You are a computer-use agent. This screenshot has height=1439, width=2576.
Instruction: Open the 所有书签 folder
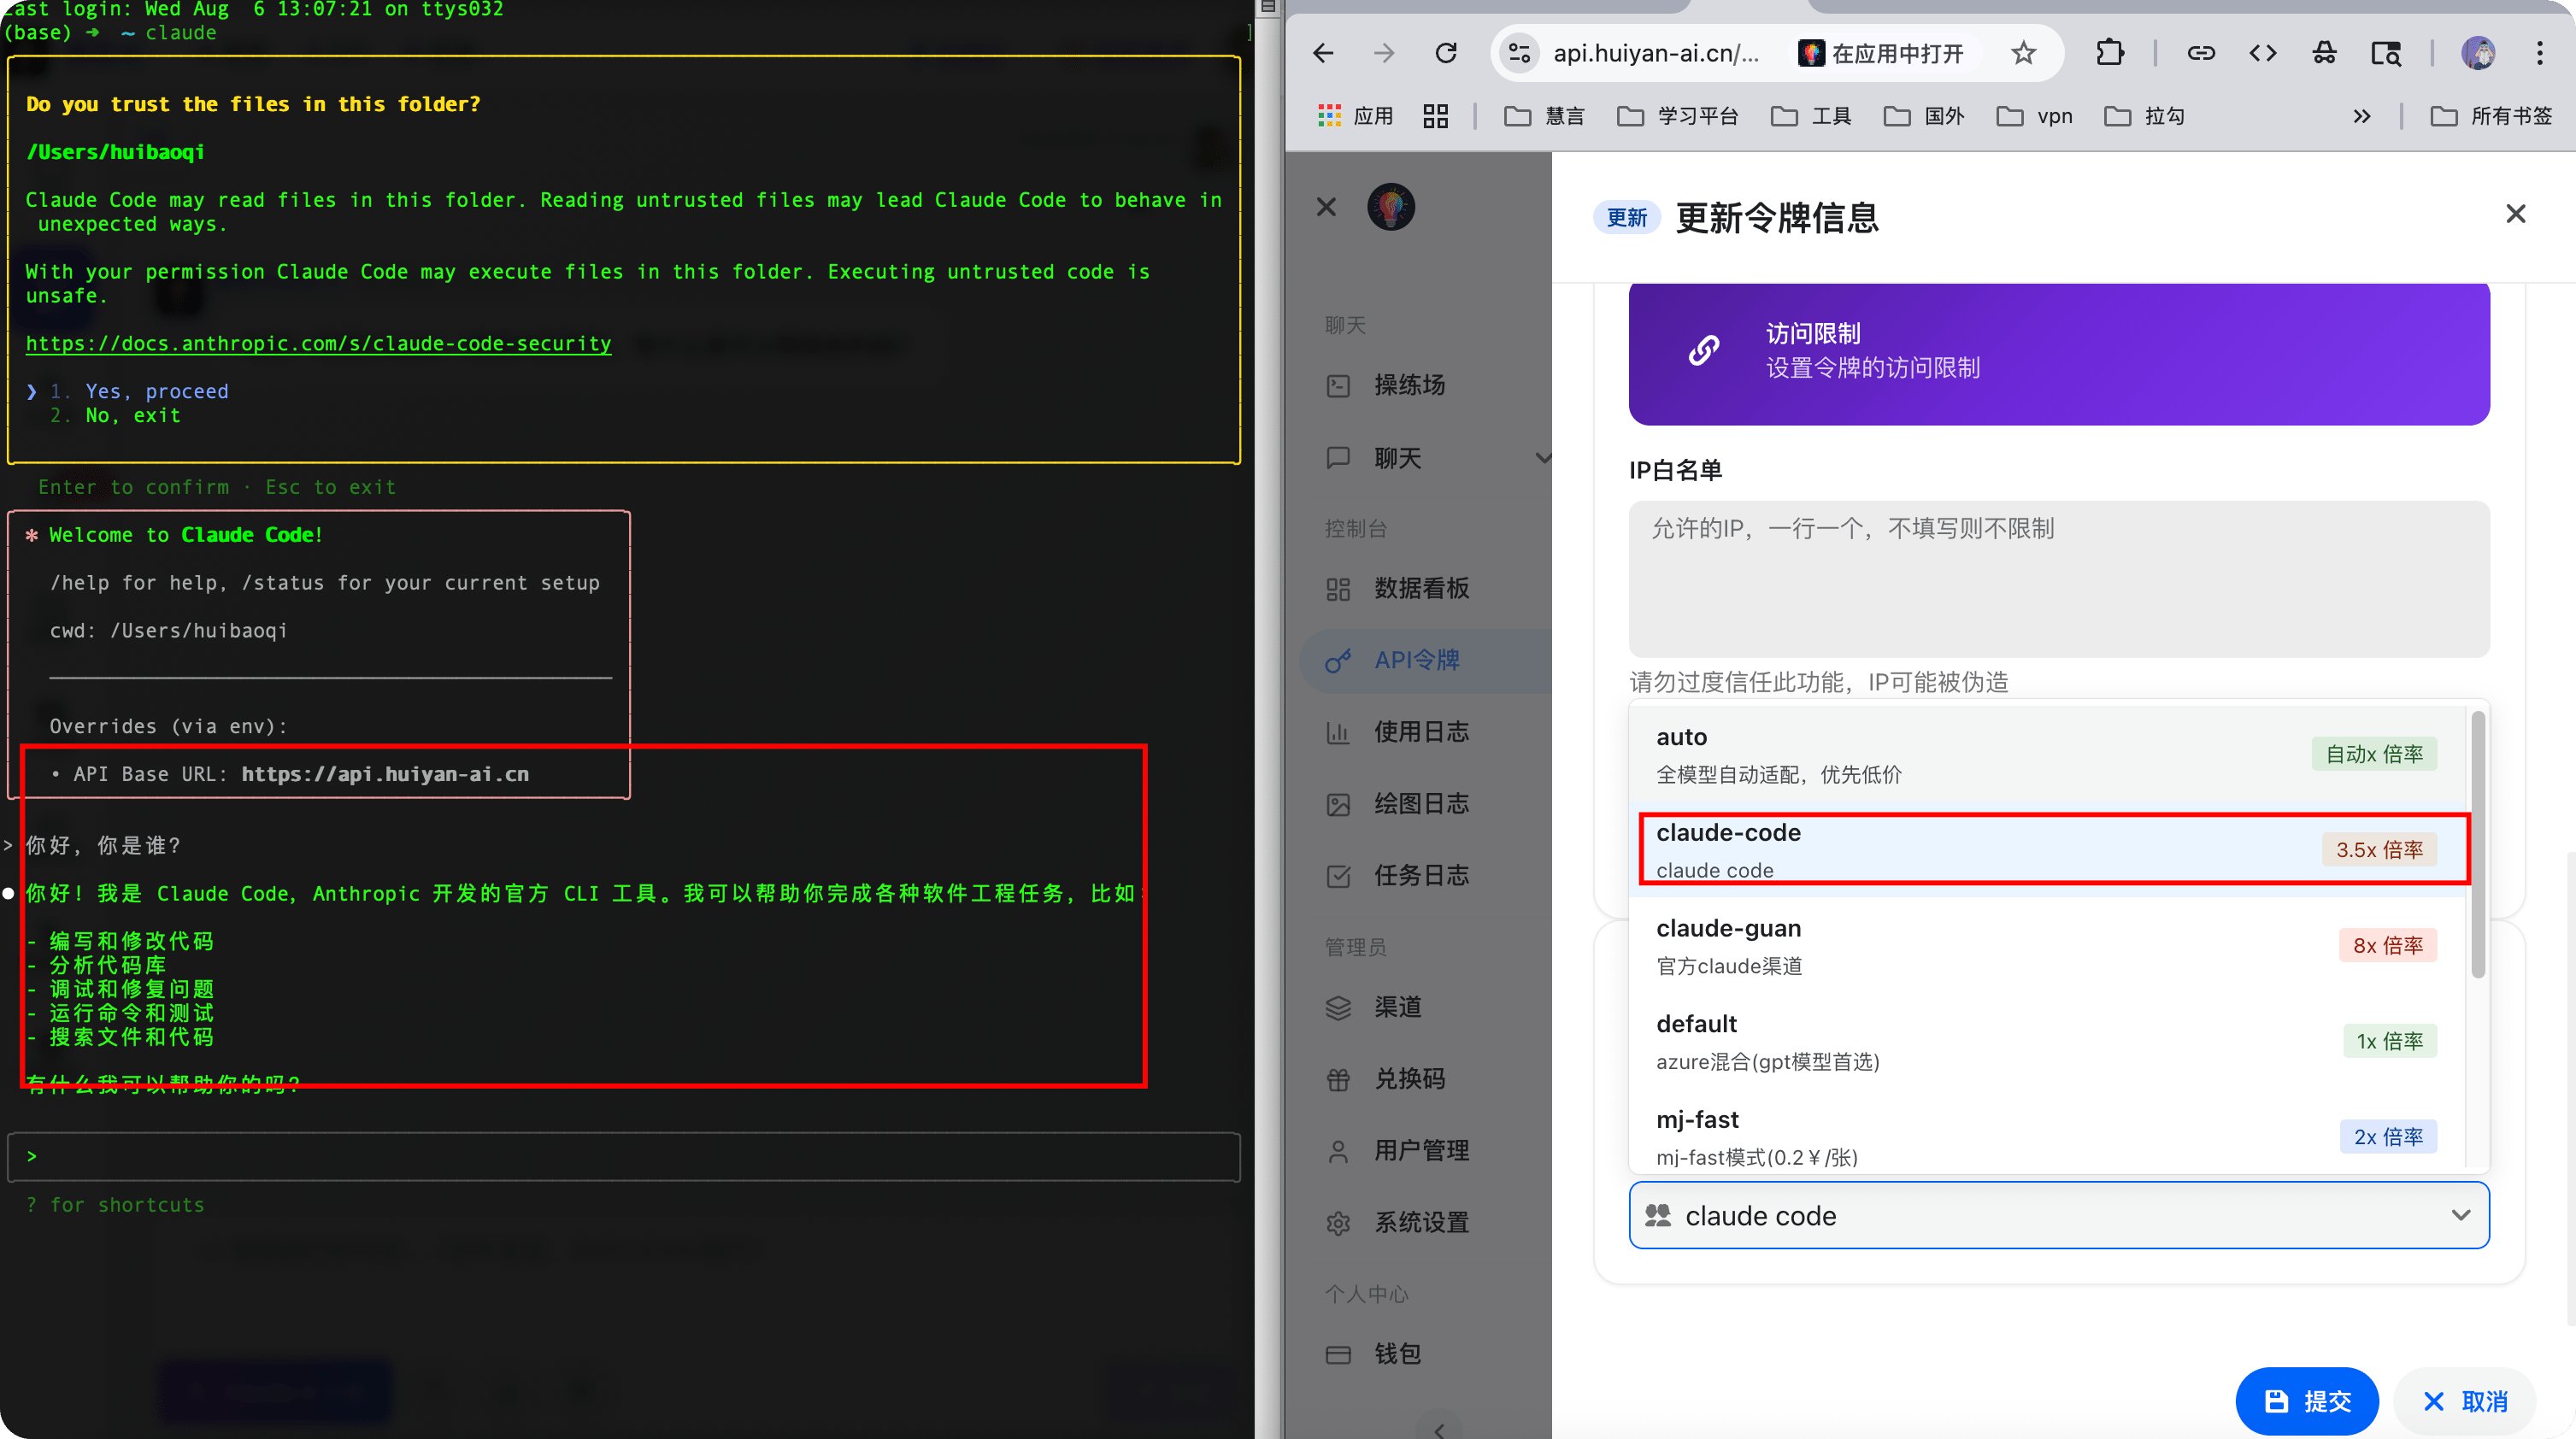tap(2491, 116)
